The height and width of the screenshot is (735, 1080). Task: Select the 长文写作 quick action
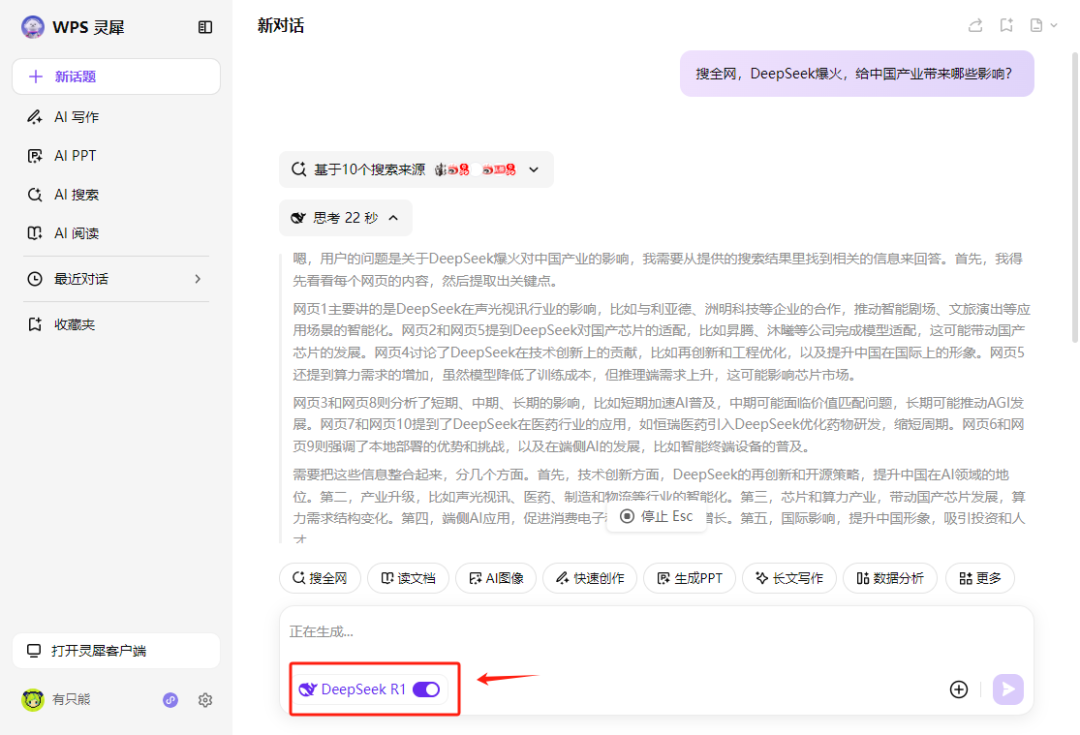pyautogui.click(x=789, y=578)
